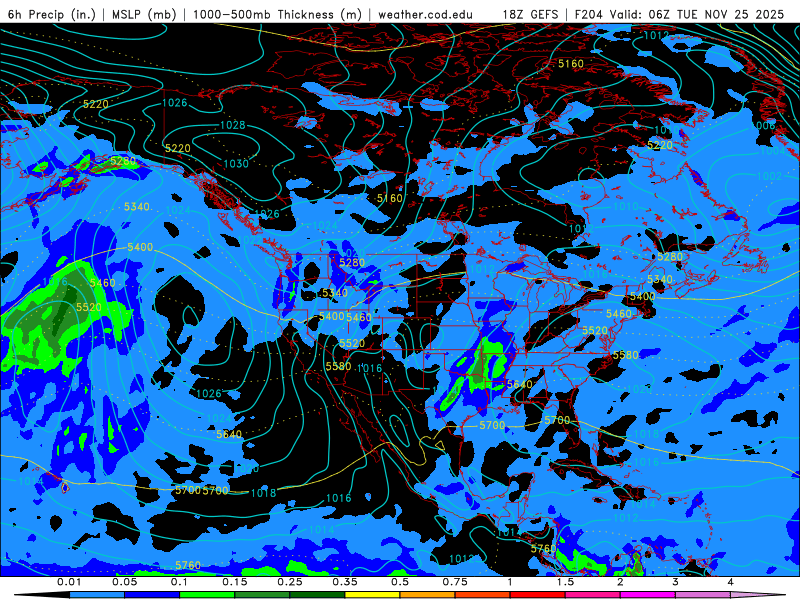Click the violet 3 inch legend swatch
The width and height of the screenshot is (800, 600).
(x=703, y=595)
